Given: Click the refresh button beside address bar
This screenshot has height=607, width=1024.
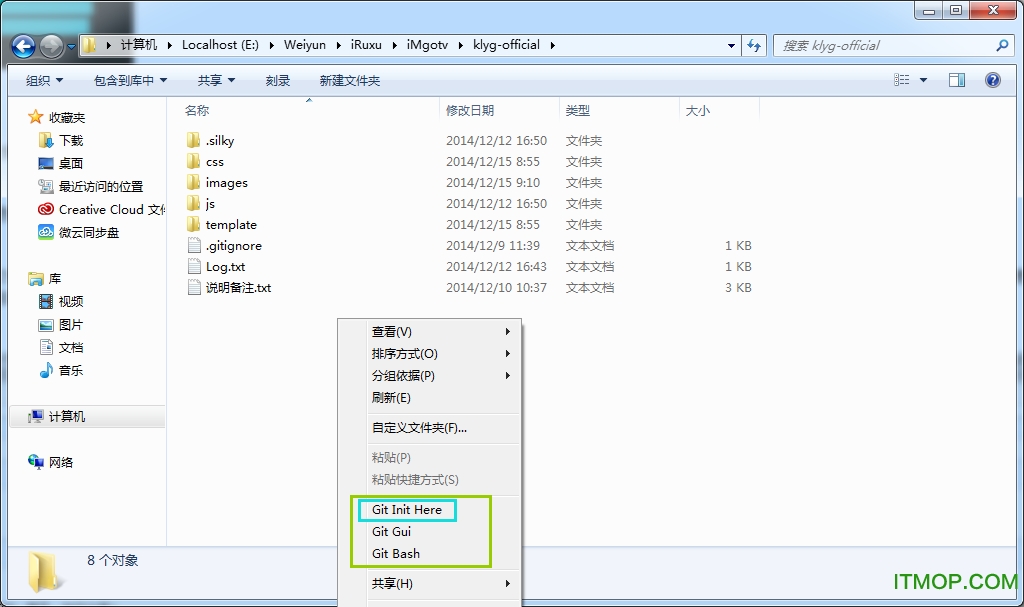Looking at the screenshot, I should (x=755, y=46).
